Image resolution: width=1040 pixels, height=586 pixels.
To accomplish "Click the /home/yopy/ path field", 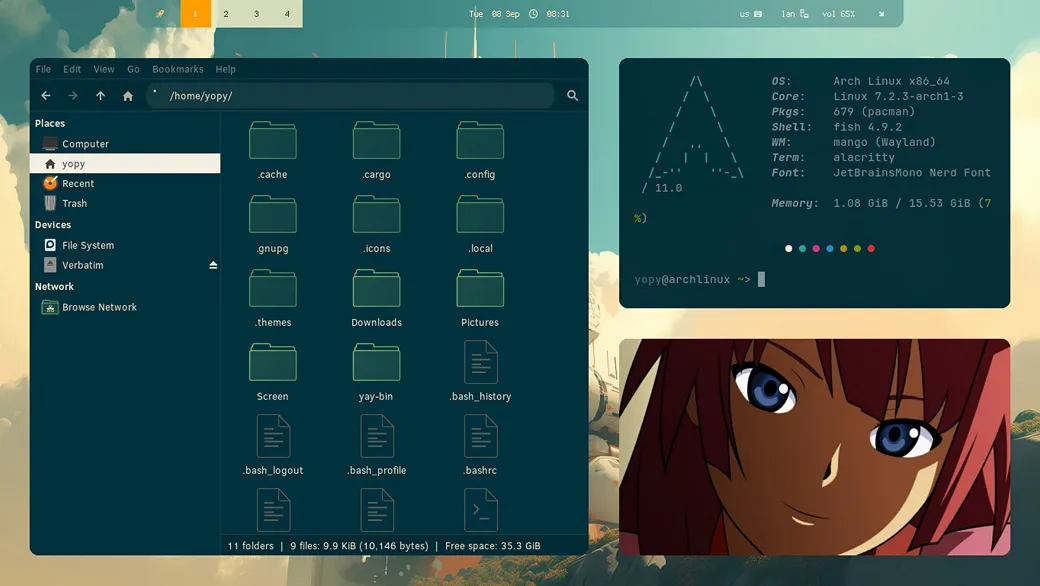I will coord(351,95).
